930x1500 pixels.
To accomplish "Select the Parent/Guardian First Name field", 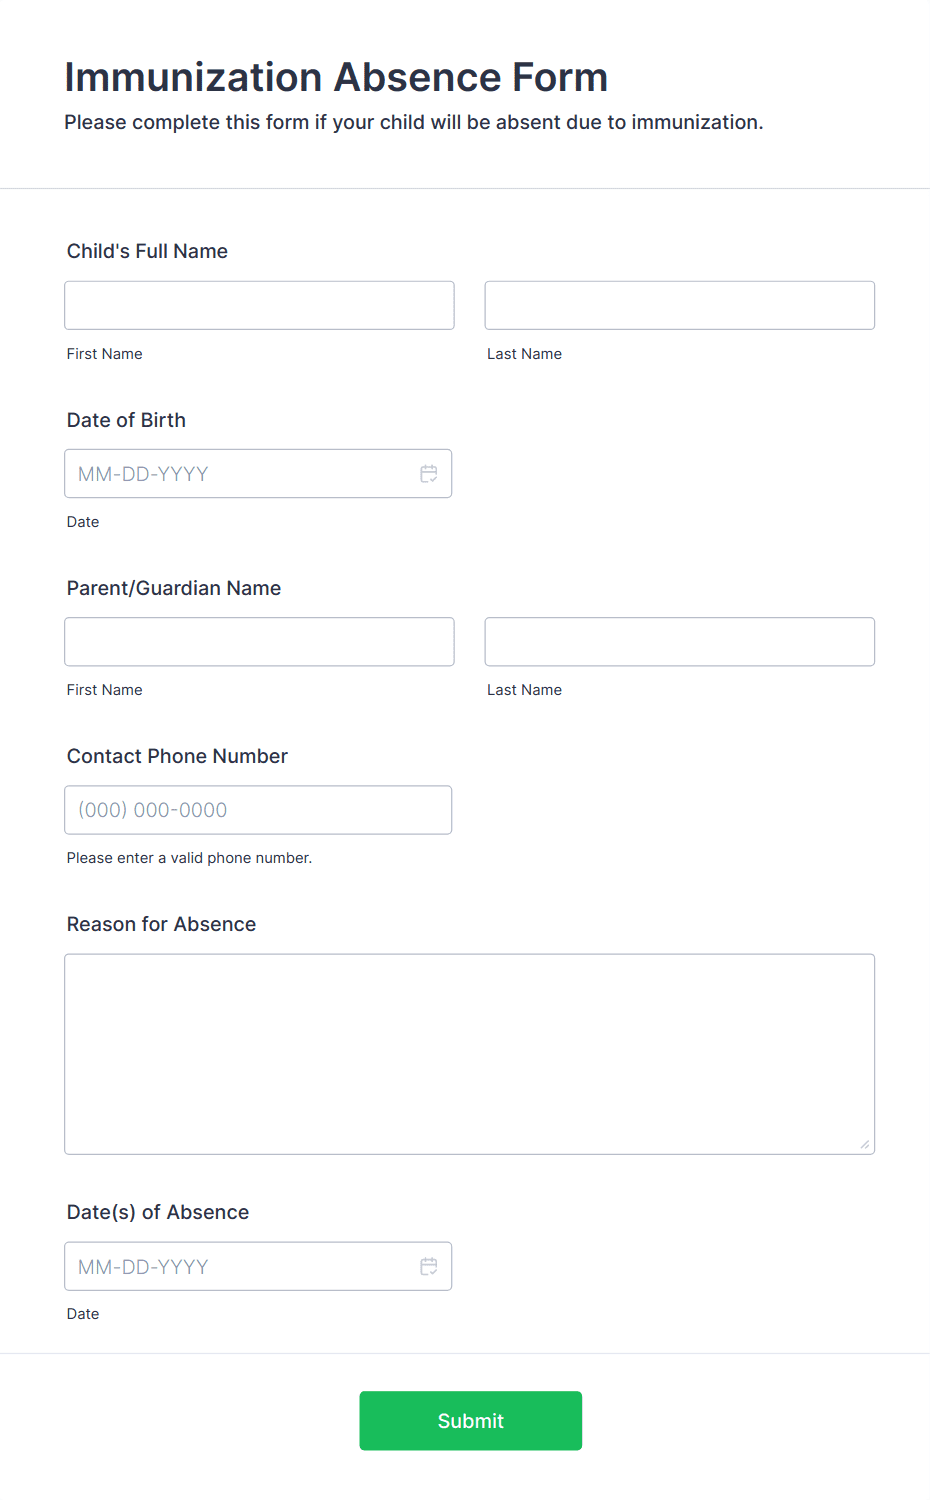I will (x=258, y=641).
